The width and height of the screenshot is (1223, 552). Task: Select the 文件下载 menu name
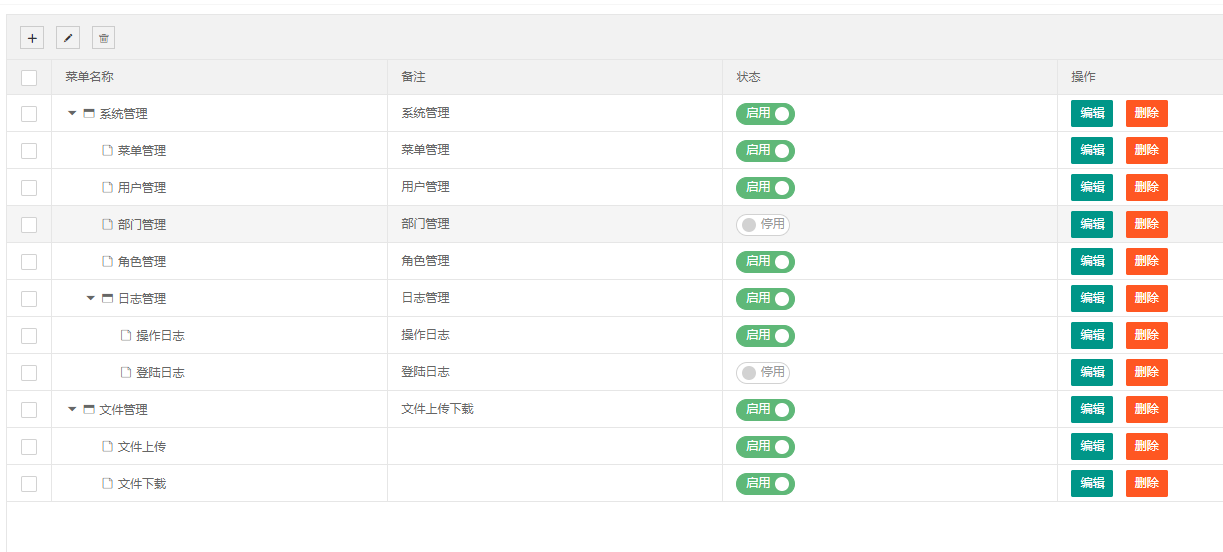click(x=142, y=484)
